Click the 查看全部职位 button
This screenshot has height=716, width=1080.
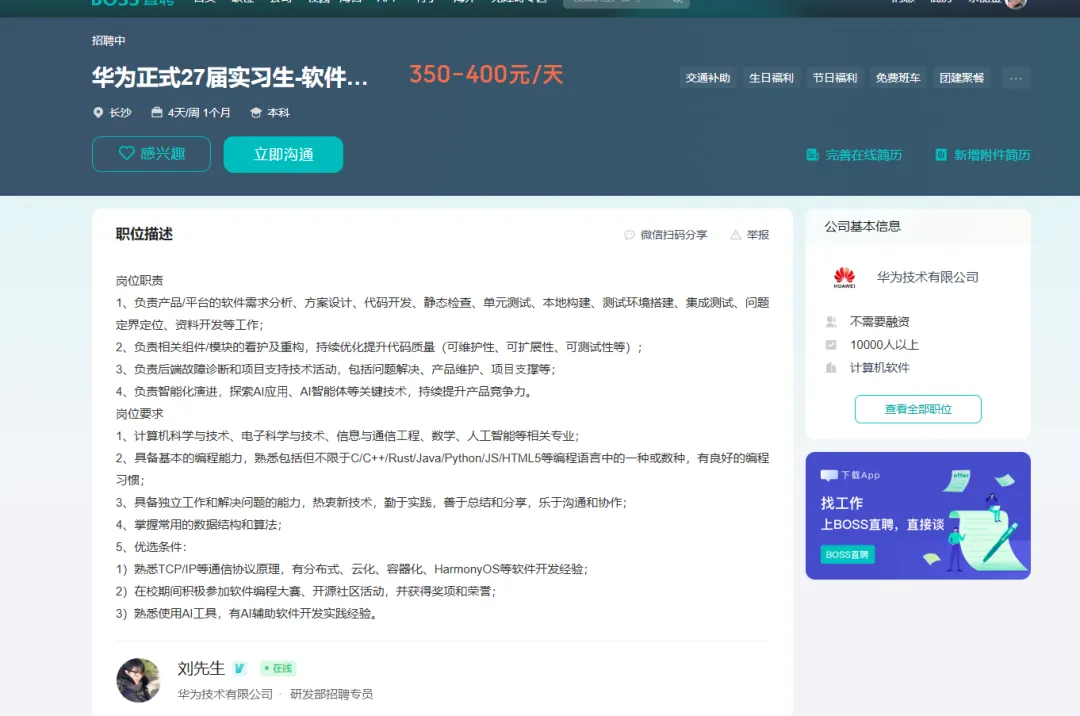click(x=918, y=409)
